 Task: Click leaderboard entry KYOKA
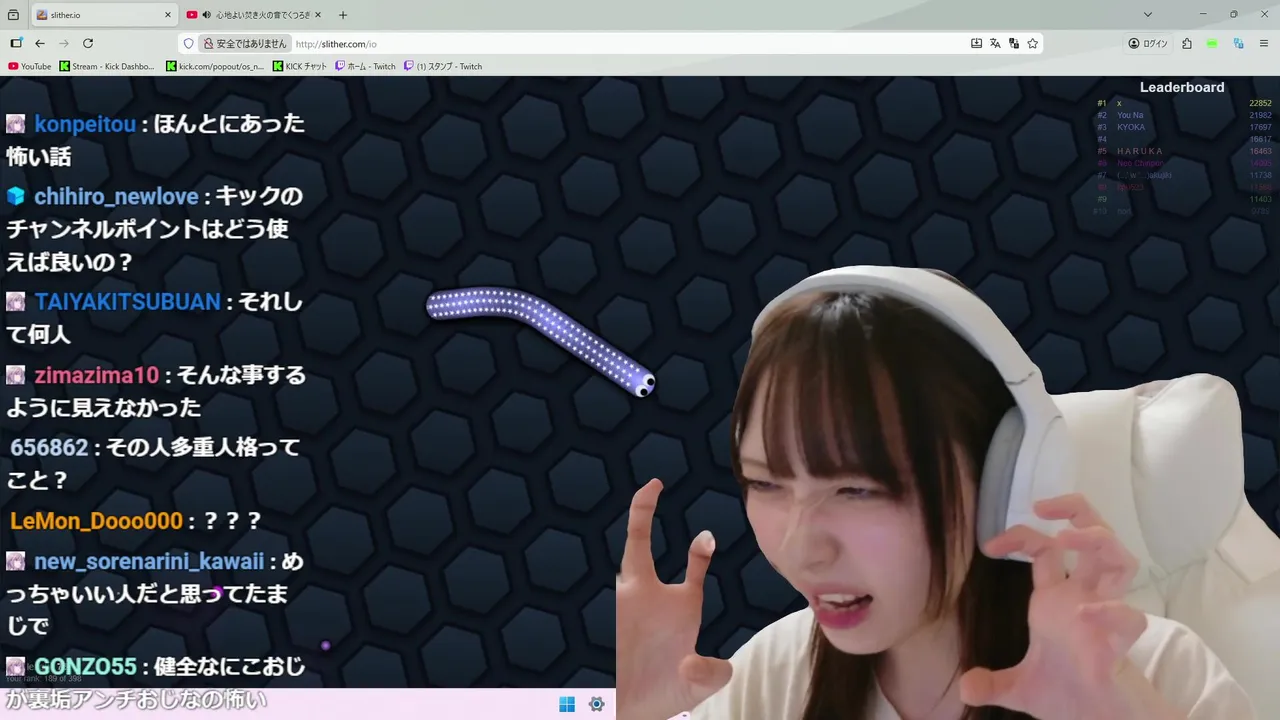[x=1131, y=127]
